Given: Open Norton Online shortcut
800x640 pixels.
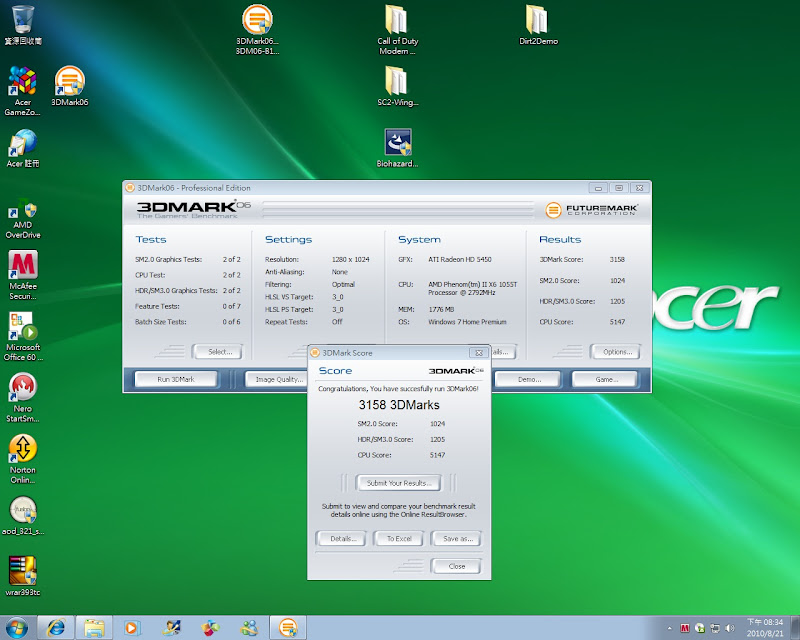Looking at the screenshot, I should [x=22, y=458].
